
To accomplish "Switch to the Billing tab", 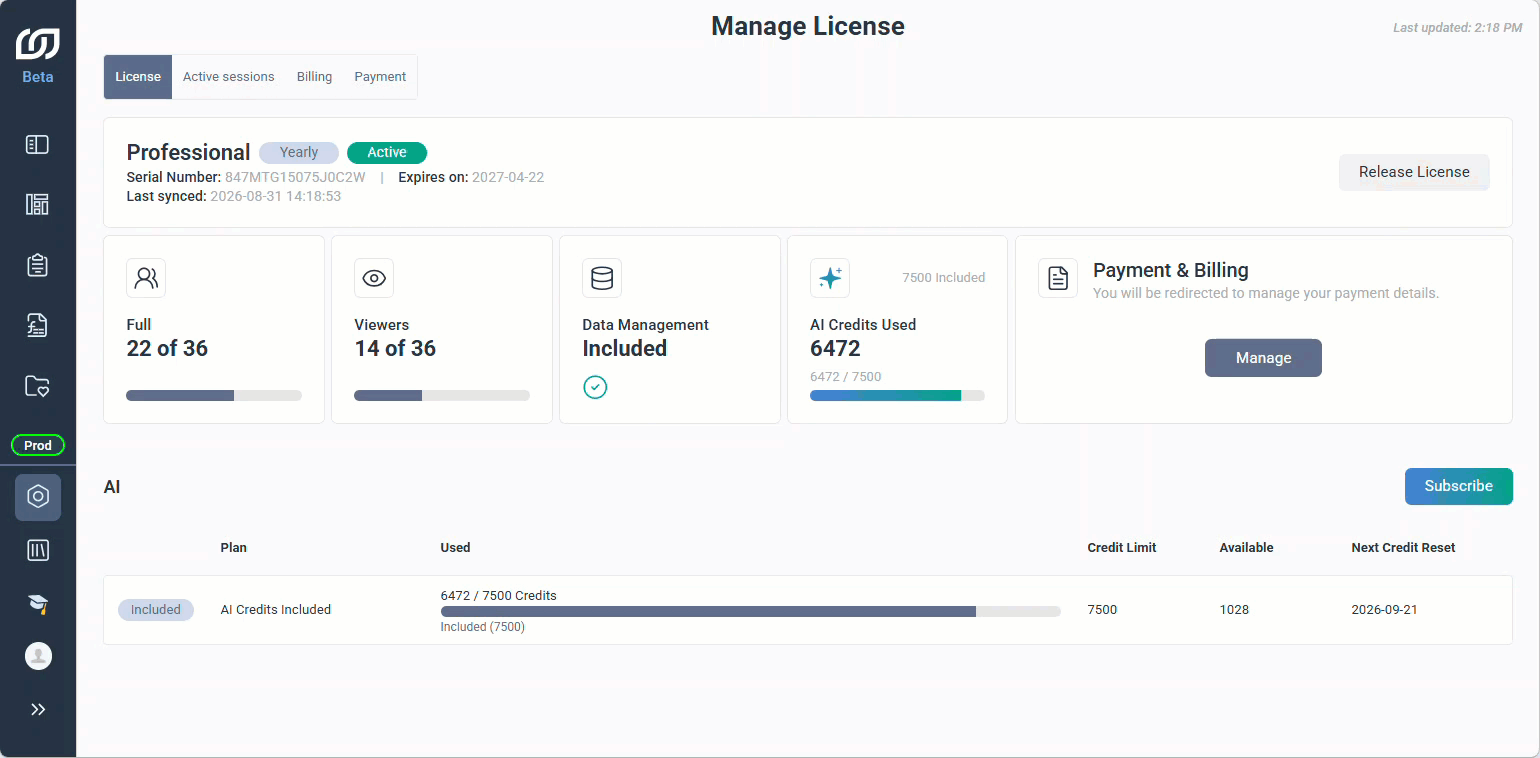I will (314, 77).
